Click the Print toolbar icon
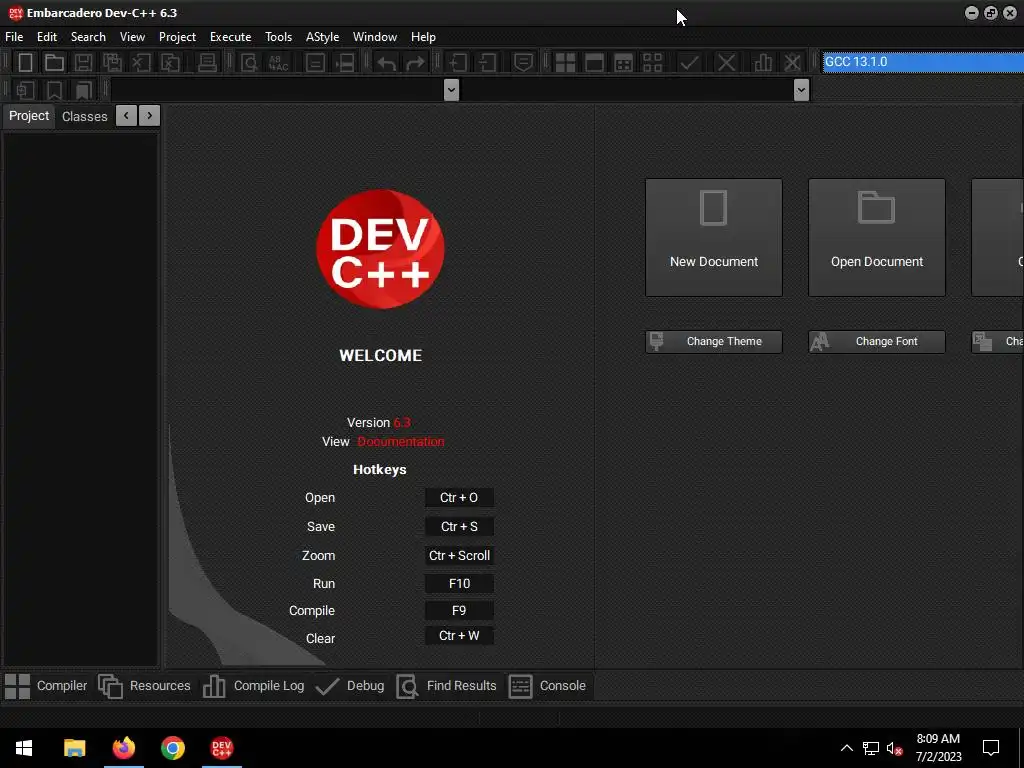This screenshot has width=1024, height=768. 207,63
